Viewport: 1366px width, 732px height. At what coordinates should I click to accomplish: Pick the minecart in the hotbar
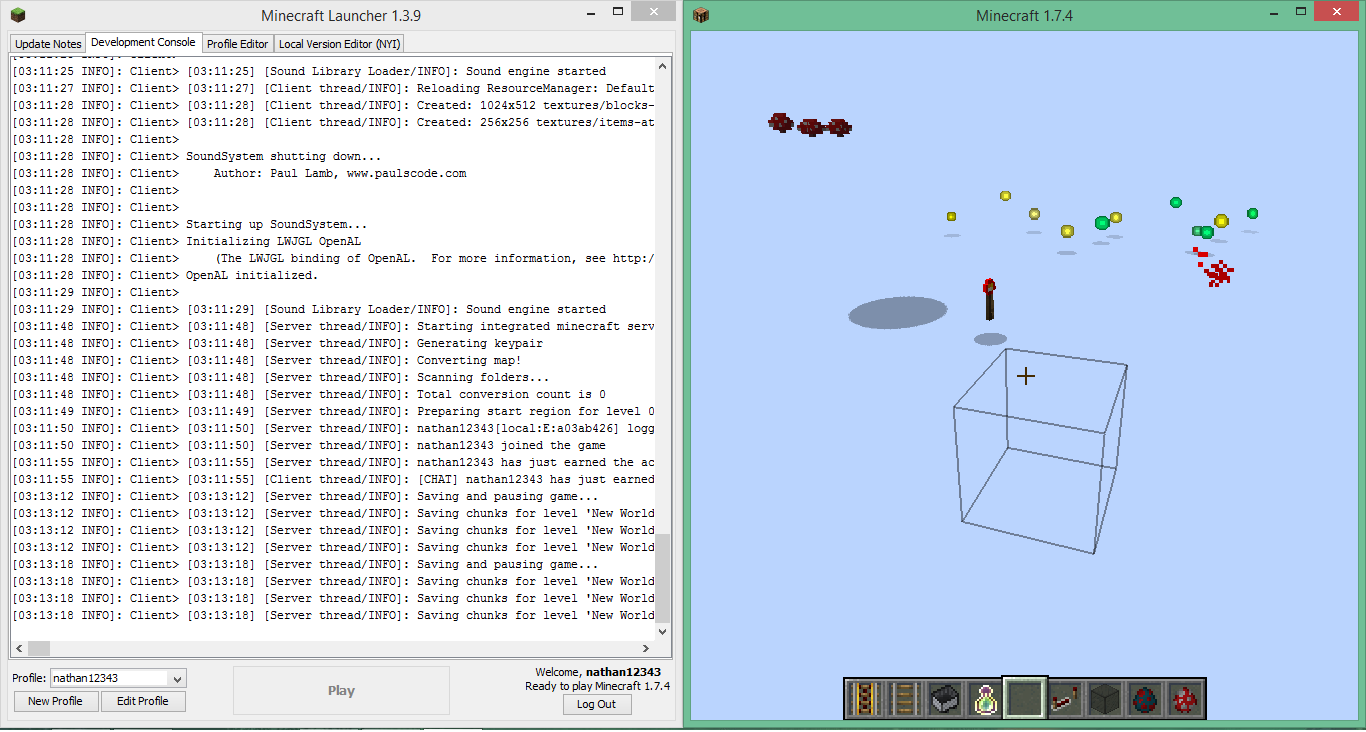pyautogui.click(x=946, y=698)
